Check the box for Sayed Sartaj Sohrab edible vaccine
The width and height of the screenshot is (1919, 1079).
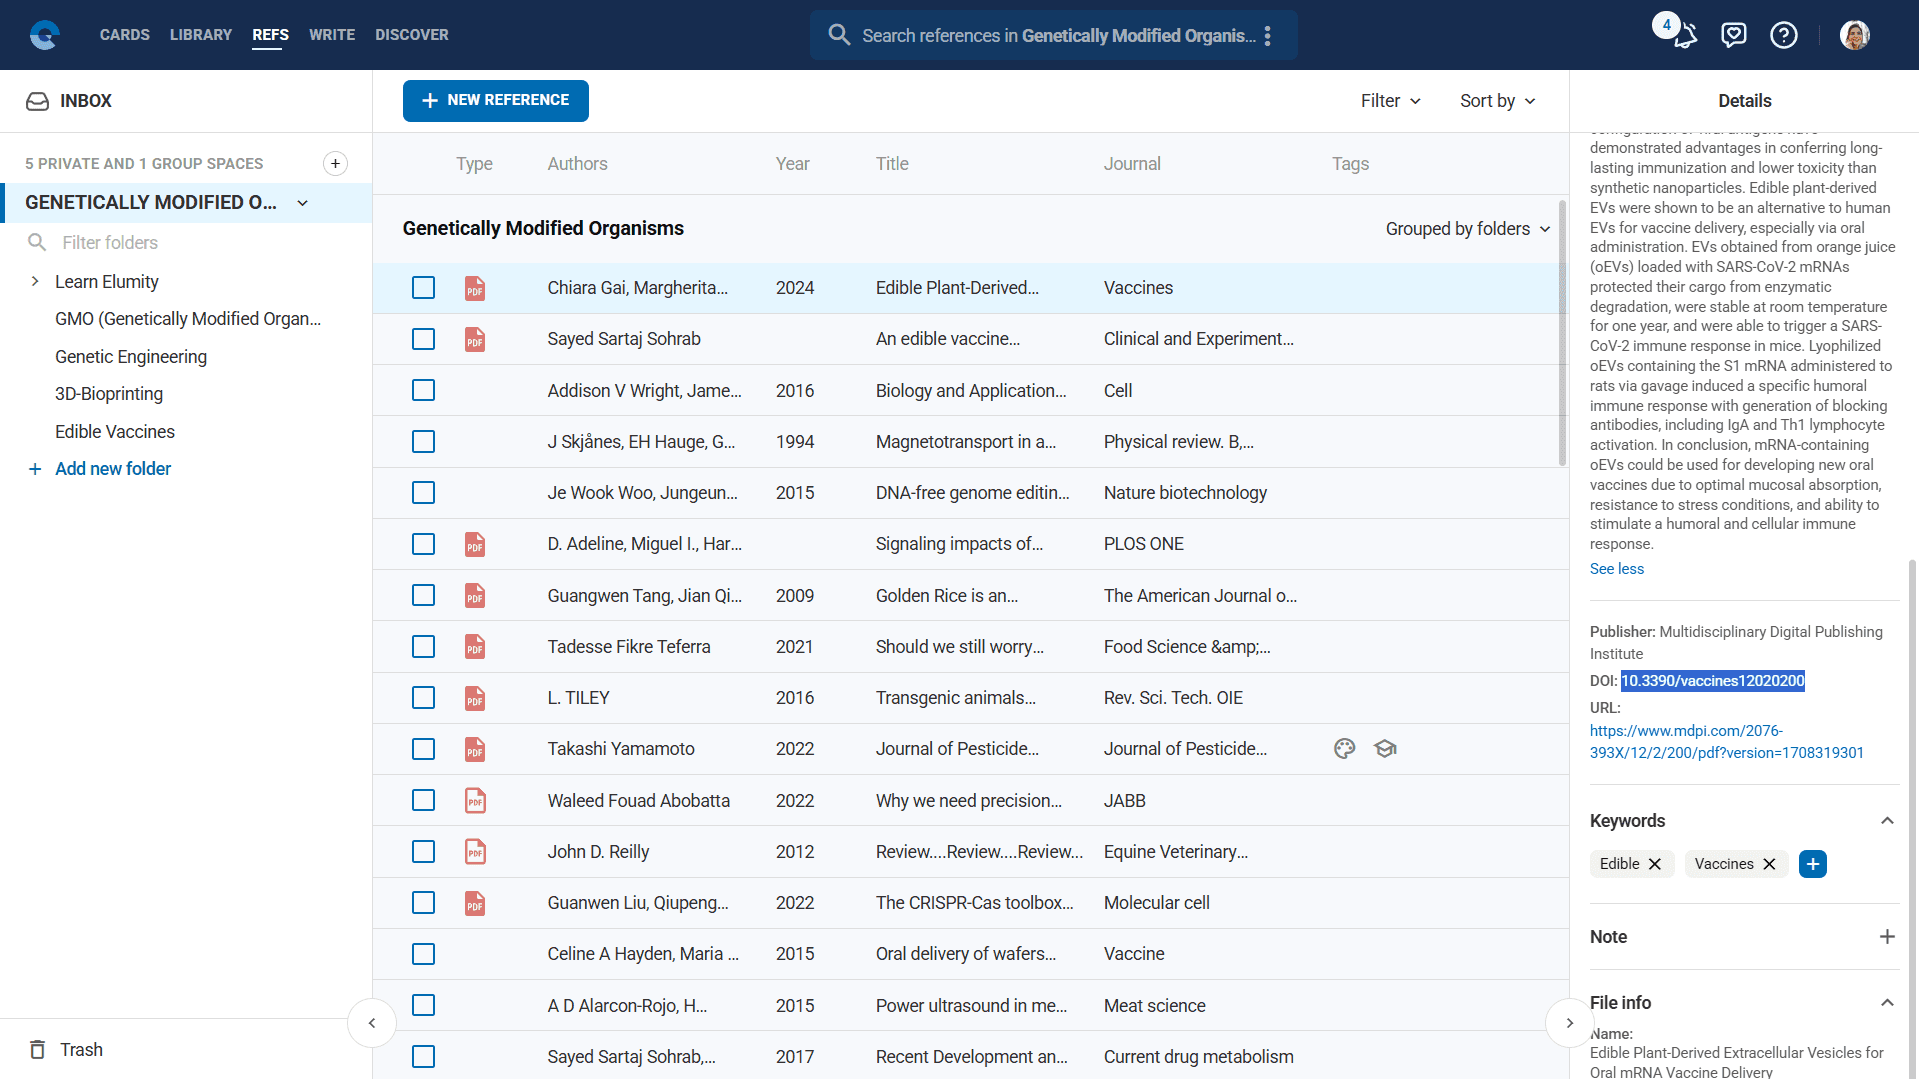[x=424, y=339]
